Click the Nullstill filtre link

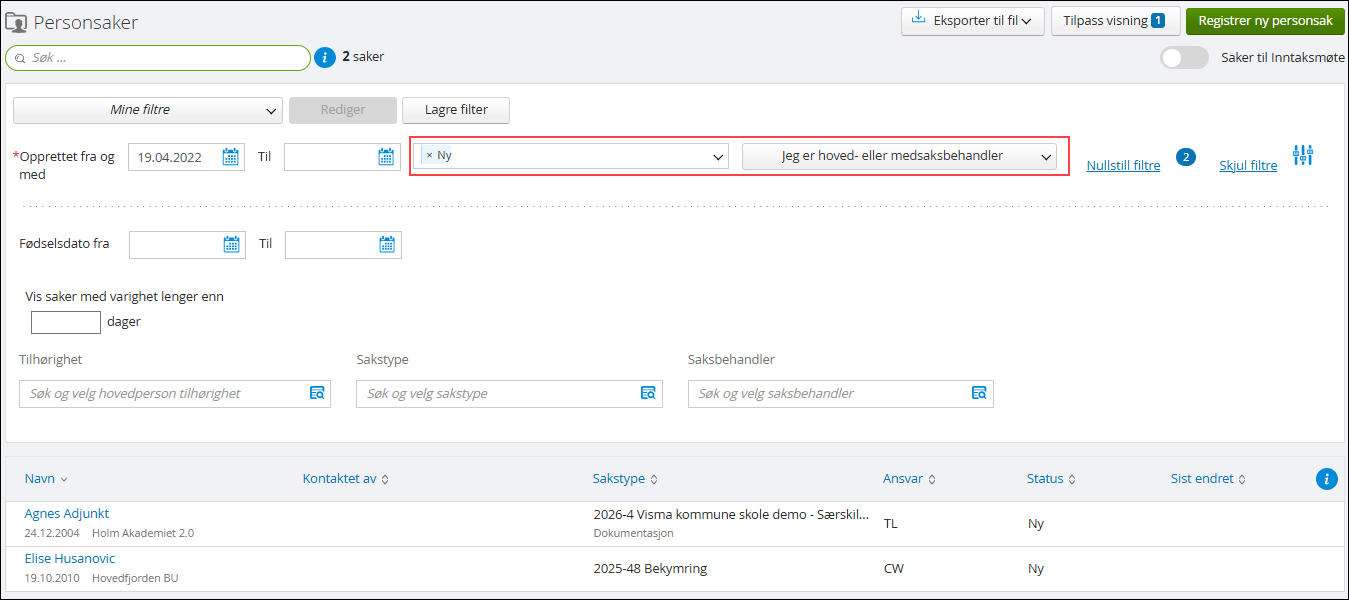(1123, 165)
